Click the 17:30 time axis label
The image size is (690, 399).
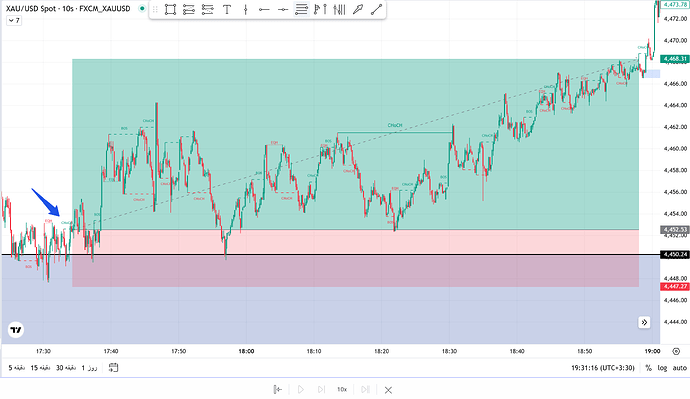(43, 351)
